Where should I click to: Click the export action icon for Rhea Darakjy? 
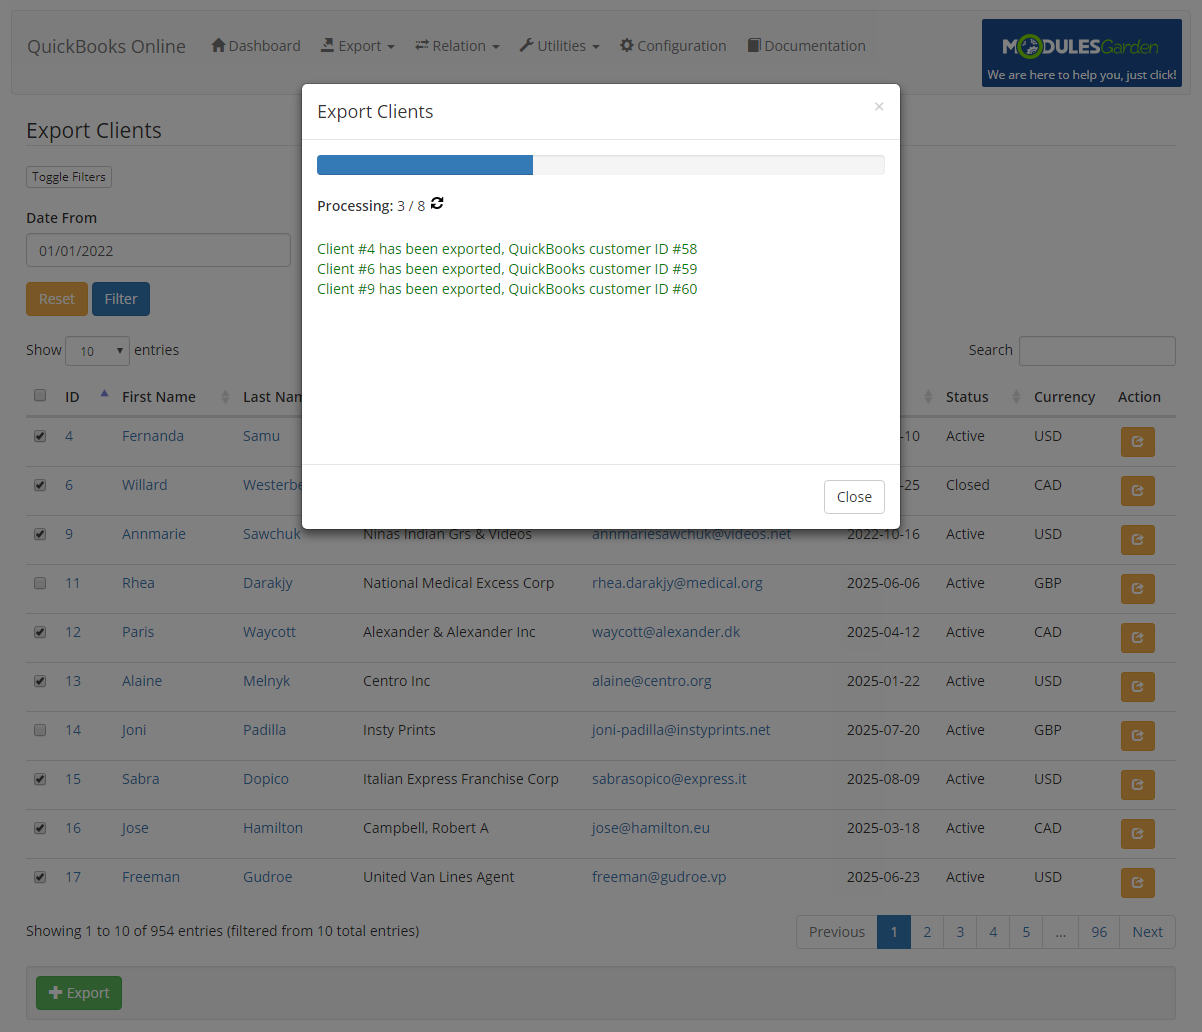click(1137, 589)
